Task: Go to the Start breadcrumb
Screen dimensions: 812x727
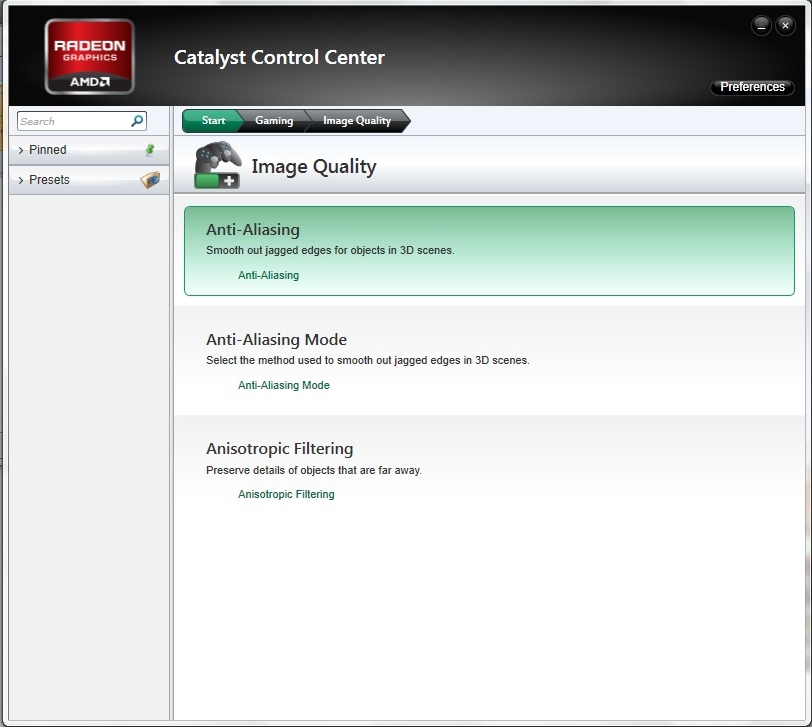Action: click(212, 121)
